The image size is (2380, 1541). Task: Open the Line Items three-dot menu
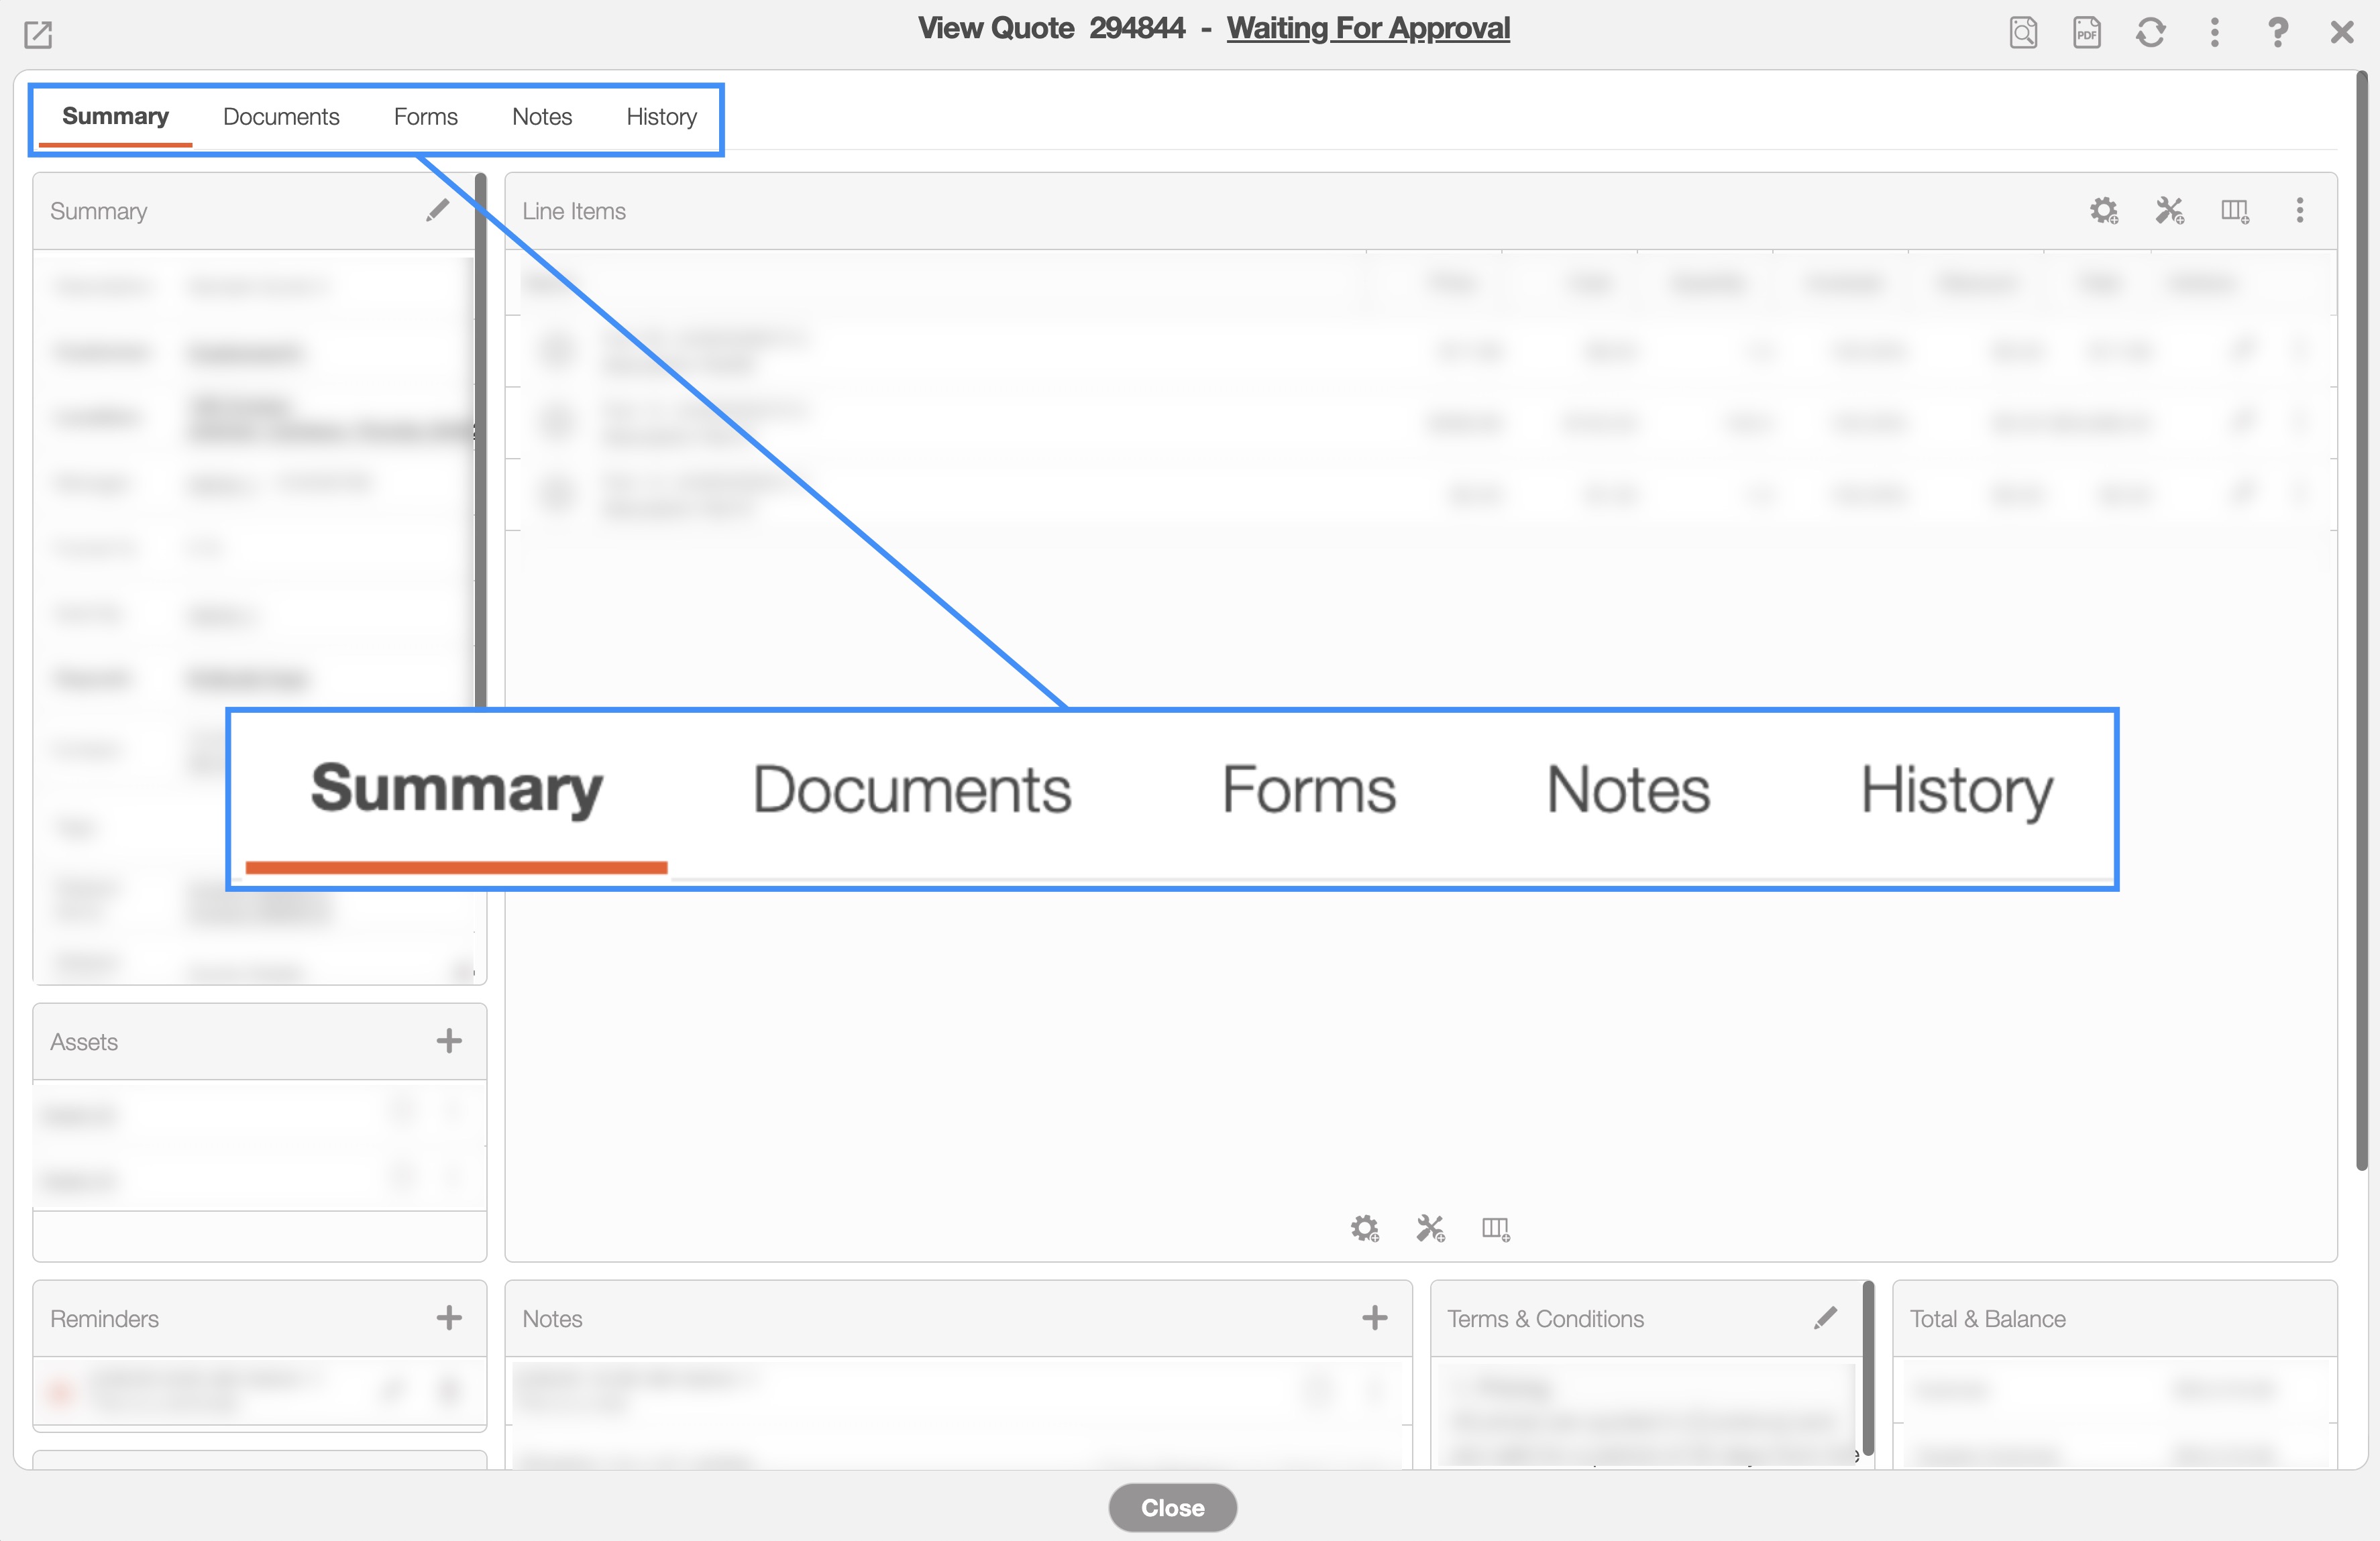[2300, 210]
